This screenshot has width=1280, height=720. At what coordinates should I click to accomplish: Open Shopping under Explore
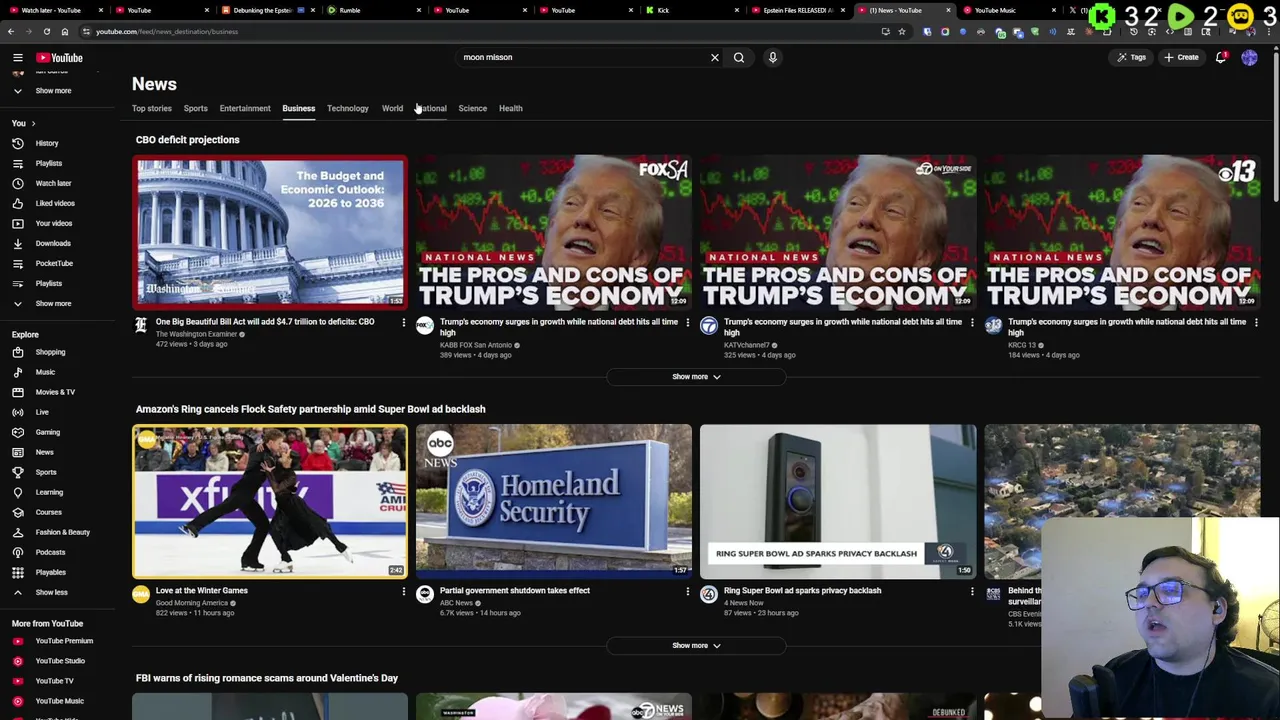tap(50, 352)
